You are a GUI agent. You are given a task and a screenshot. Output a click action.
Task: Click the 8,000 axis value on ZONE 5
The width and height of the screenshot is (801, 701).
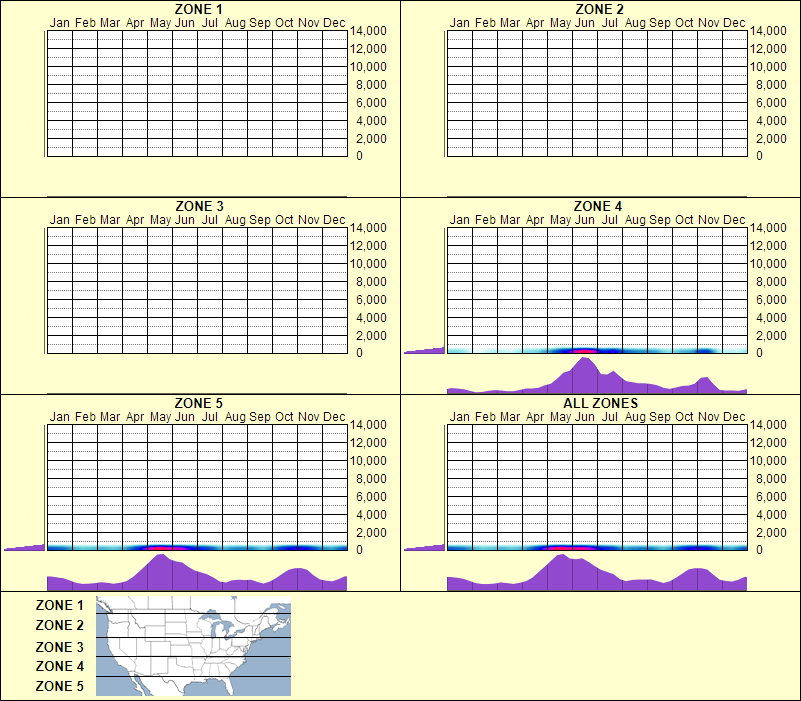(371, 479)
